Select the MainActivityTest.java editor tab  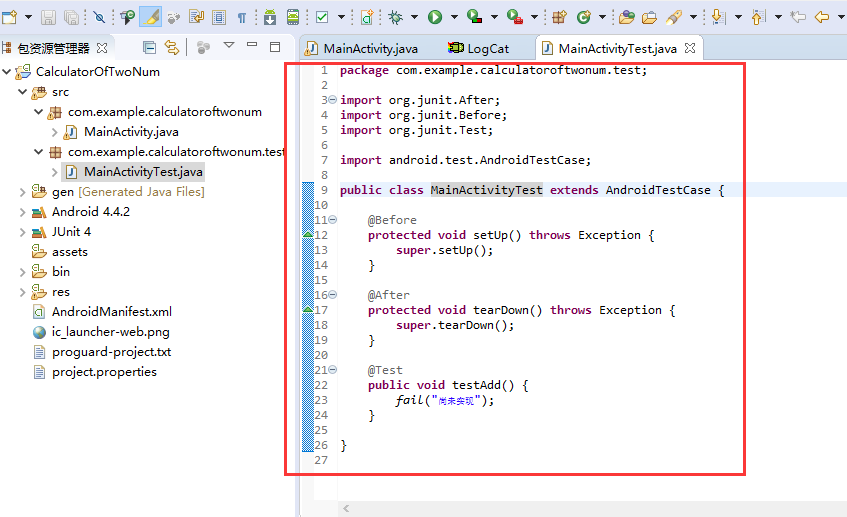click(x=617, y=49)
